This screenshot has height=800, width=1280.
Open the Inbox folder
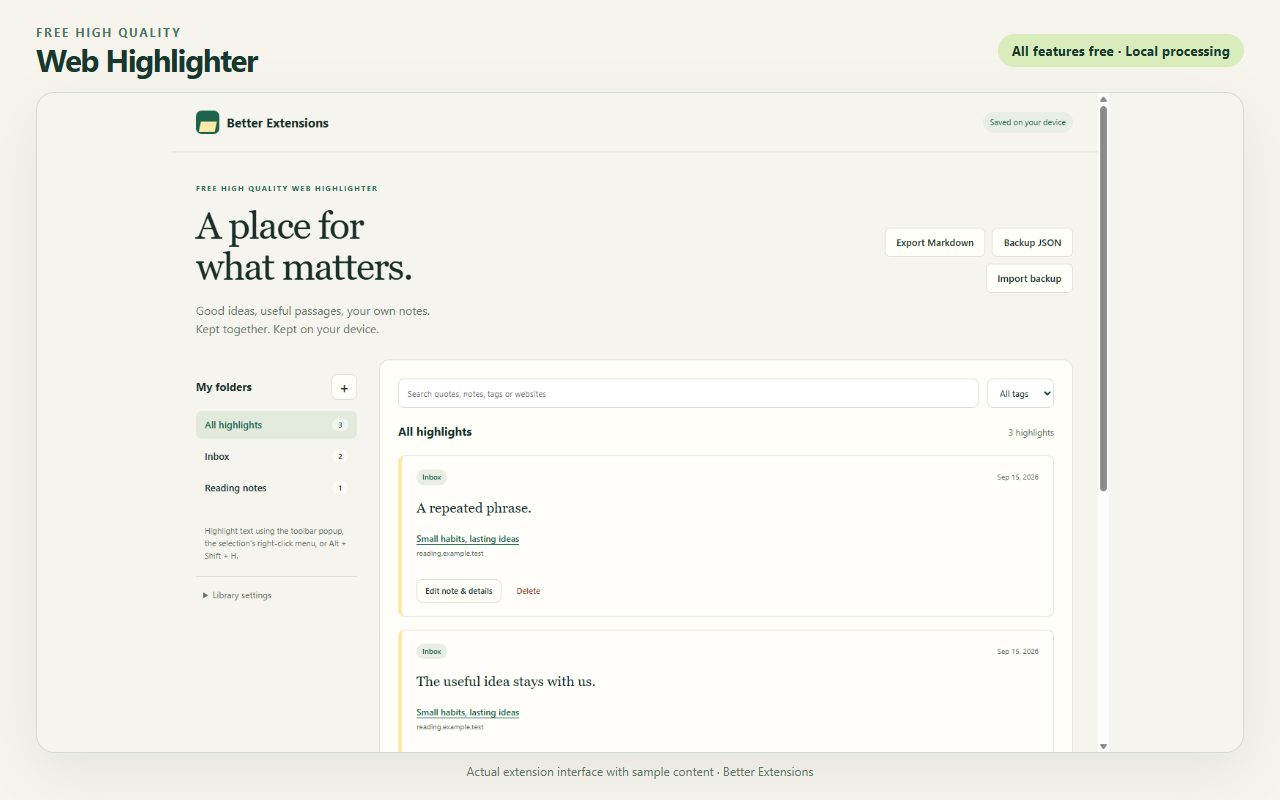pyautogui.click(x=276, y=456)
